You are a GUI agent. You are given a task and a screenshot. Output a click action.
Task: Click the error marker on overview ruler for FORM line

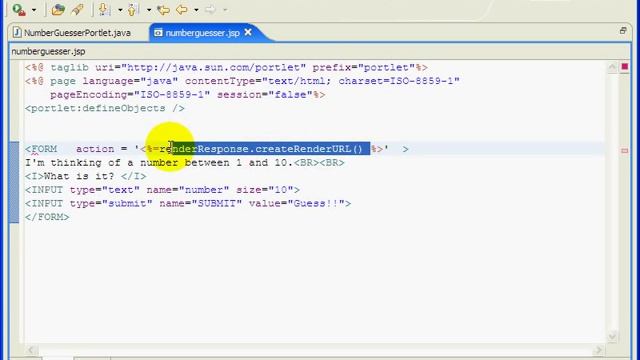click(624, 151)
